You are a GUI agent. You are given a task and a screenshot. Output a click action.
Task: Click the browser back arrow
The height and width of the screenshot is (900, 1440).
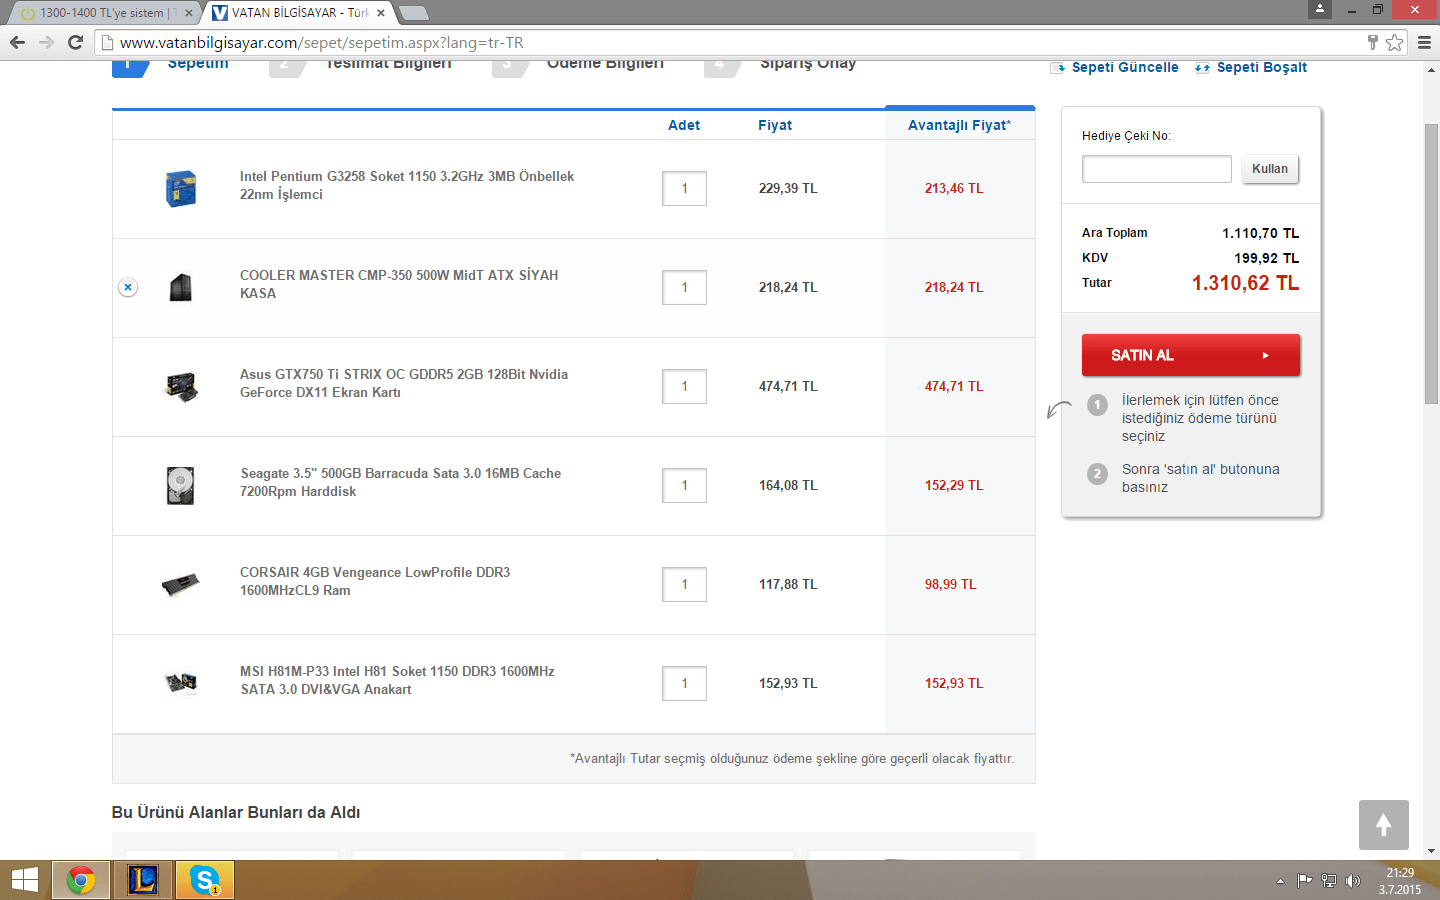coord(17,42)
